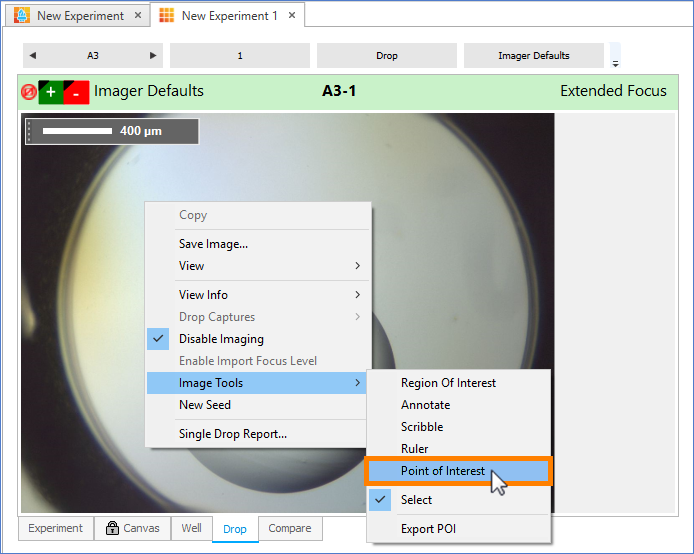Screen dimensions: 694x554
Task: Go to previous well with left arrow
Action: point(32,55)
